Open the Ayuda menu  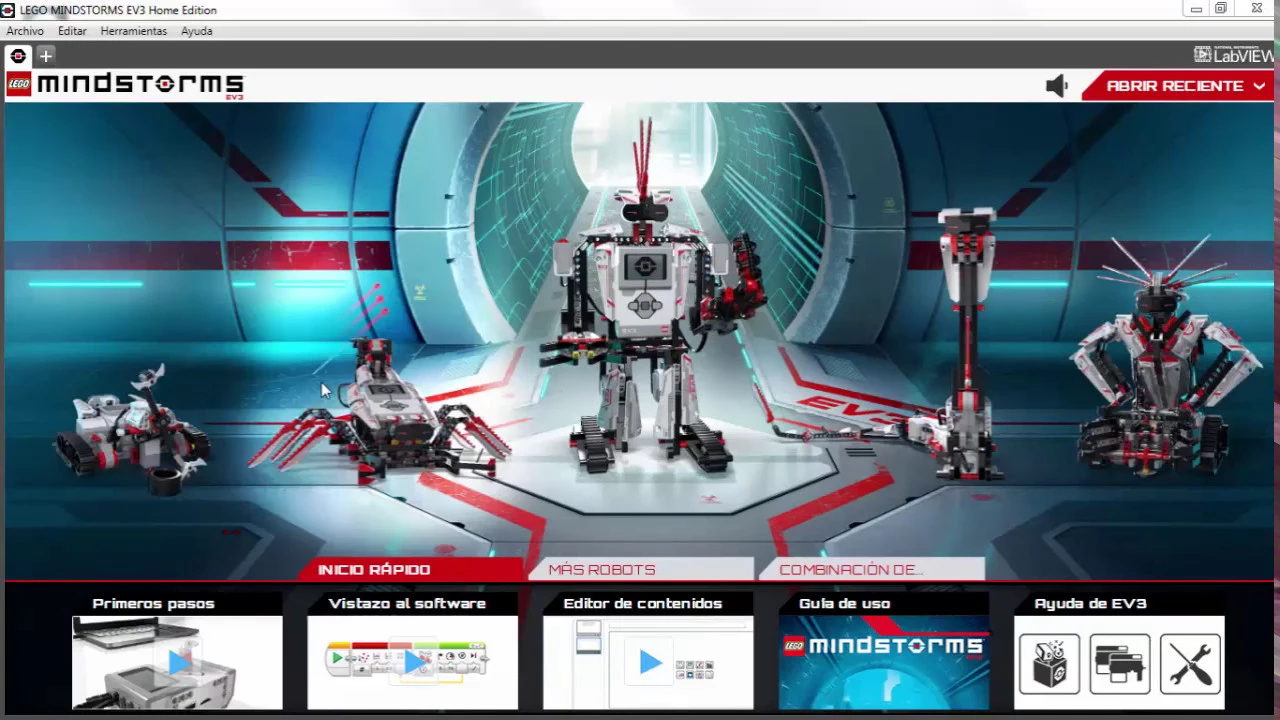coord(196,31)
